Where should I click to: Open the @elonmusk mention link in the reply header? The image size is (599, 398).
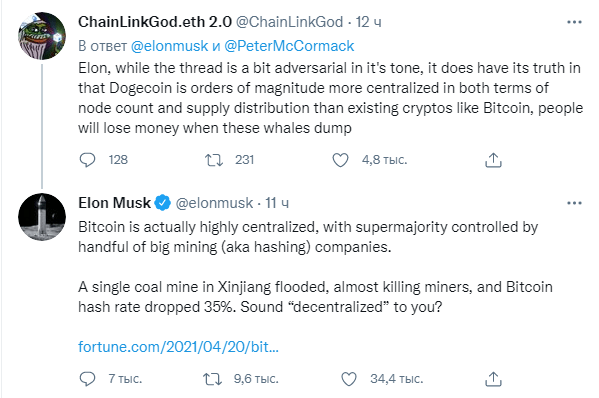(169, 46)
